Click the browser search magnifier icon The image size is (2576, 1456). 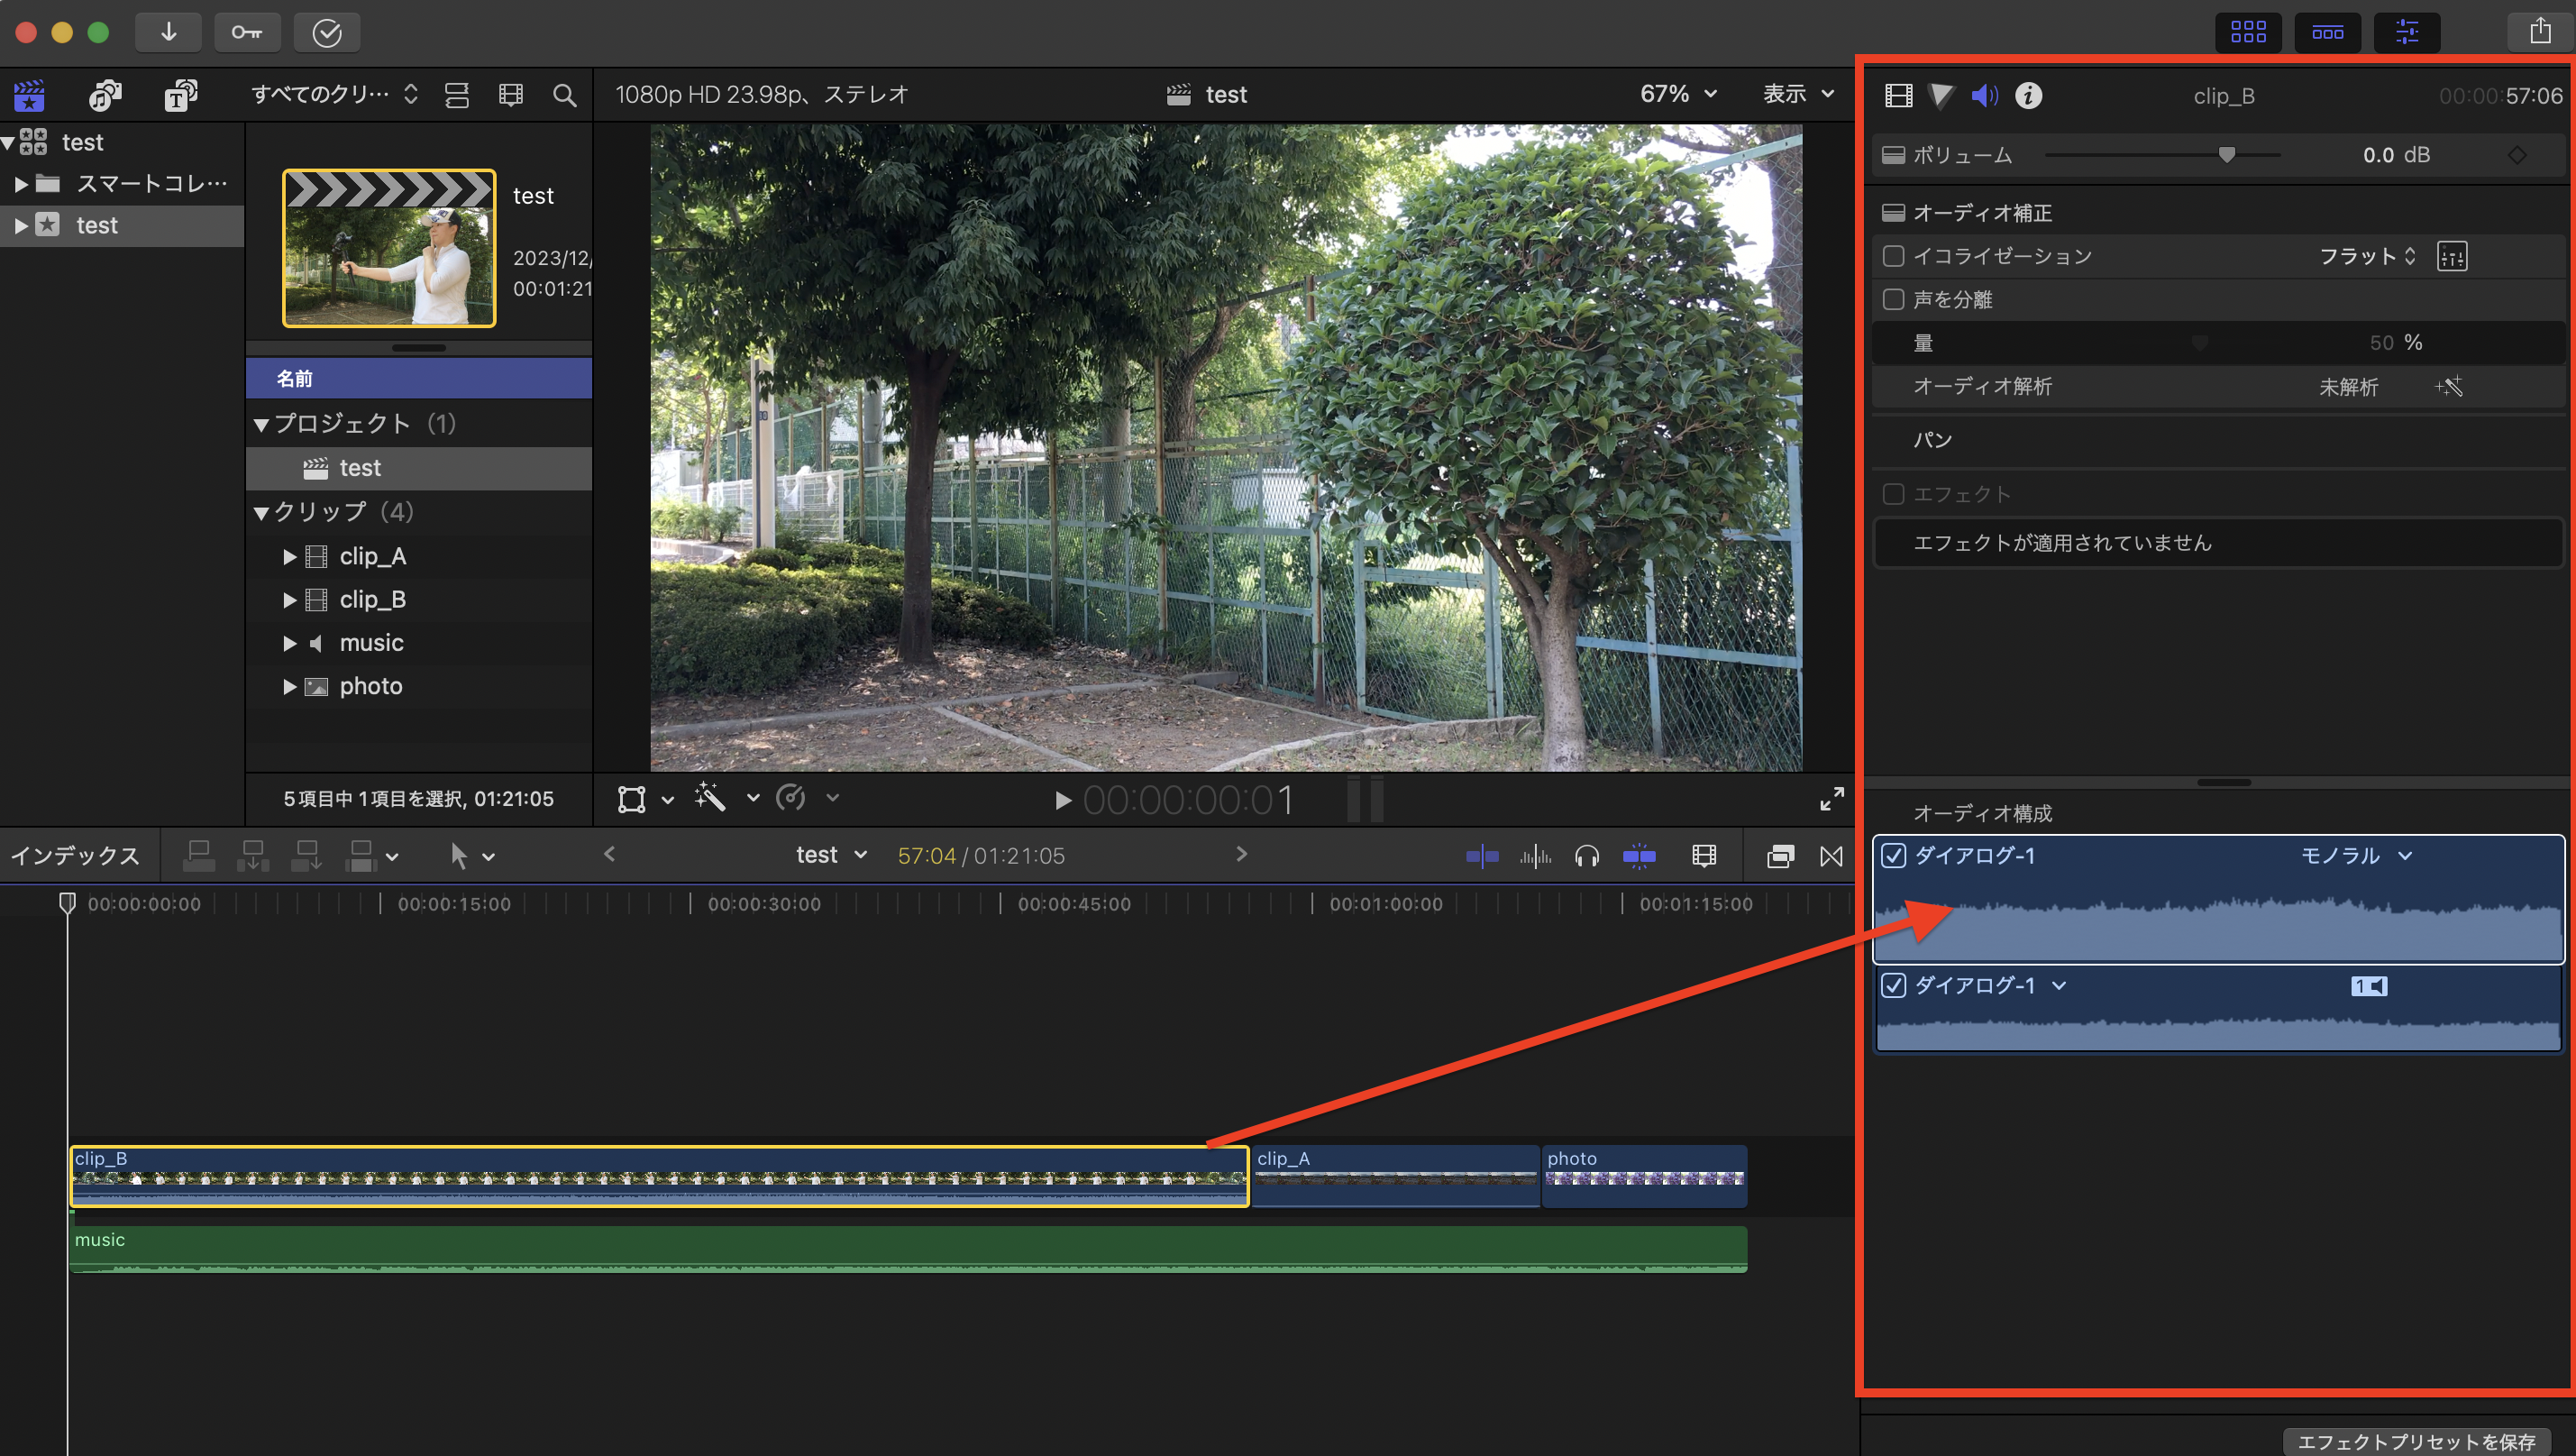pos(564,95)
